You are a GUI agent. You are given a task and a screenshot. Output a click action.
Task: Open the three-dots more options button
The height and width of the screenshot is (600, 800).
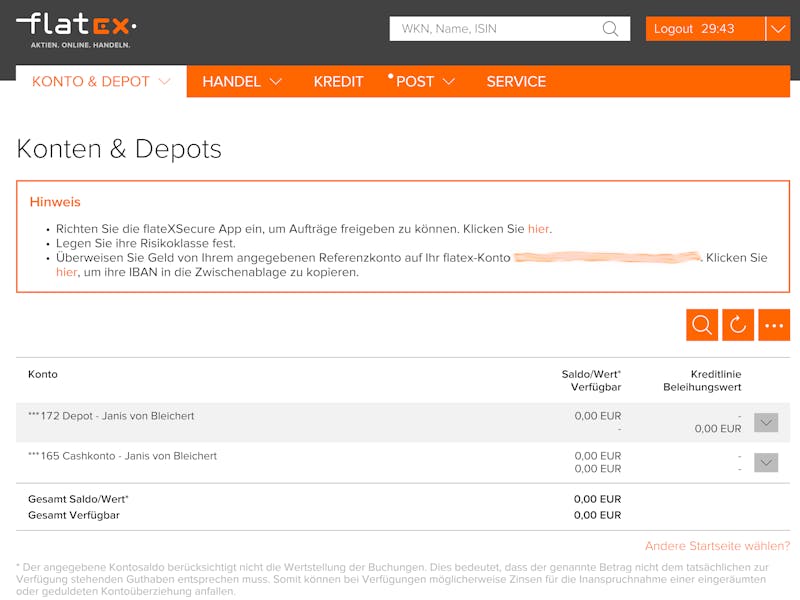pyautogui.click(x=774, y=324)
